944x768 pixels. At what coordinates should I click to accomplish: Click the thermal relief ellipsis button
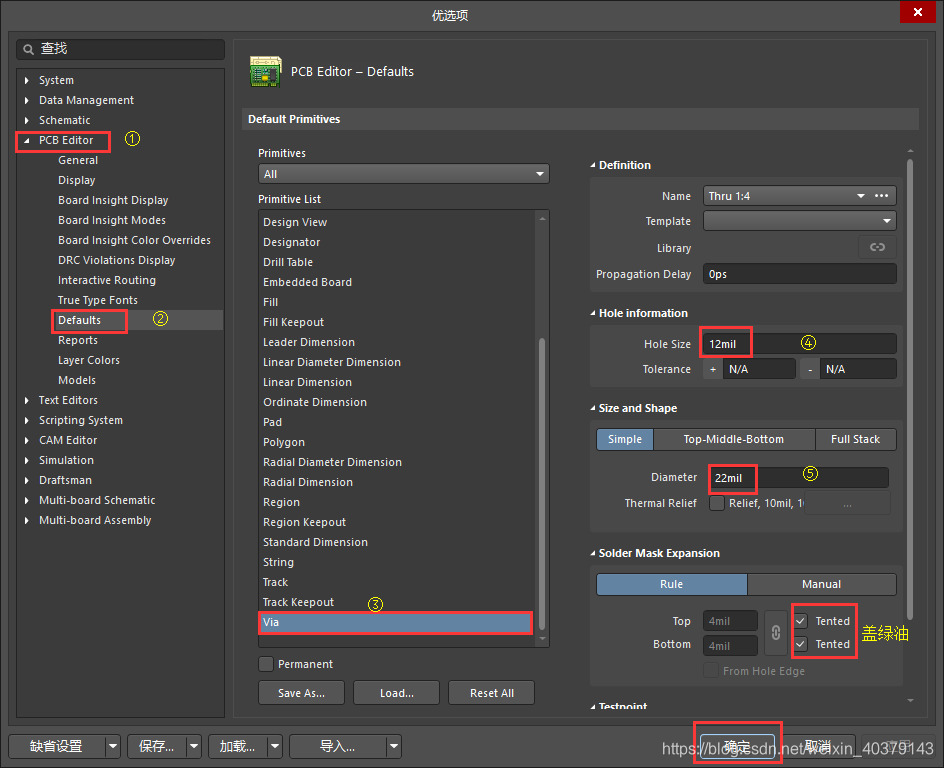click(x=847, y=503)
